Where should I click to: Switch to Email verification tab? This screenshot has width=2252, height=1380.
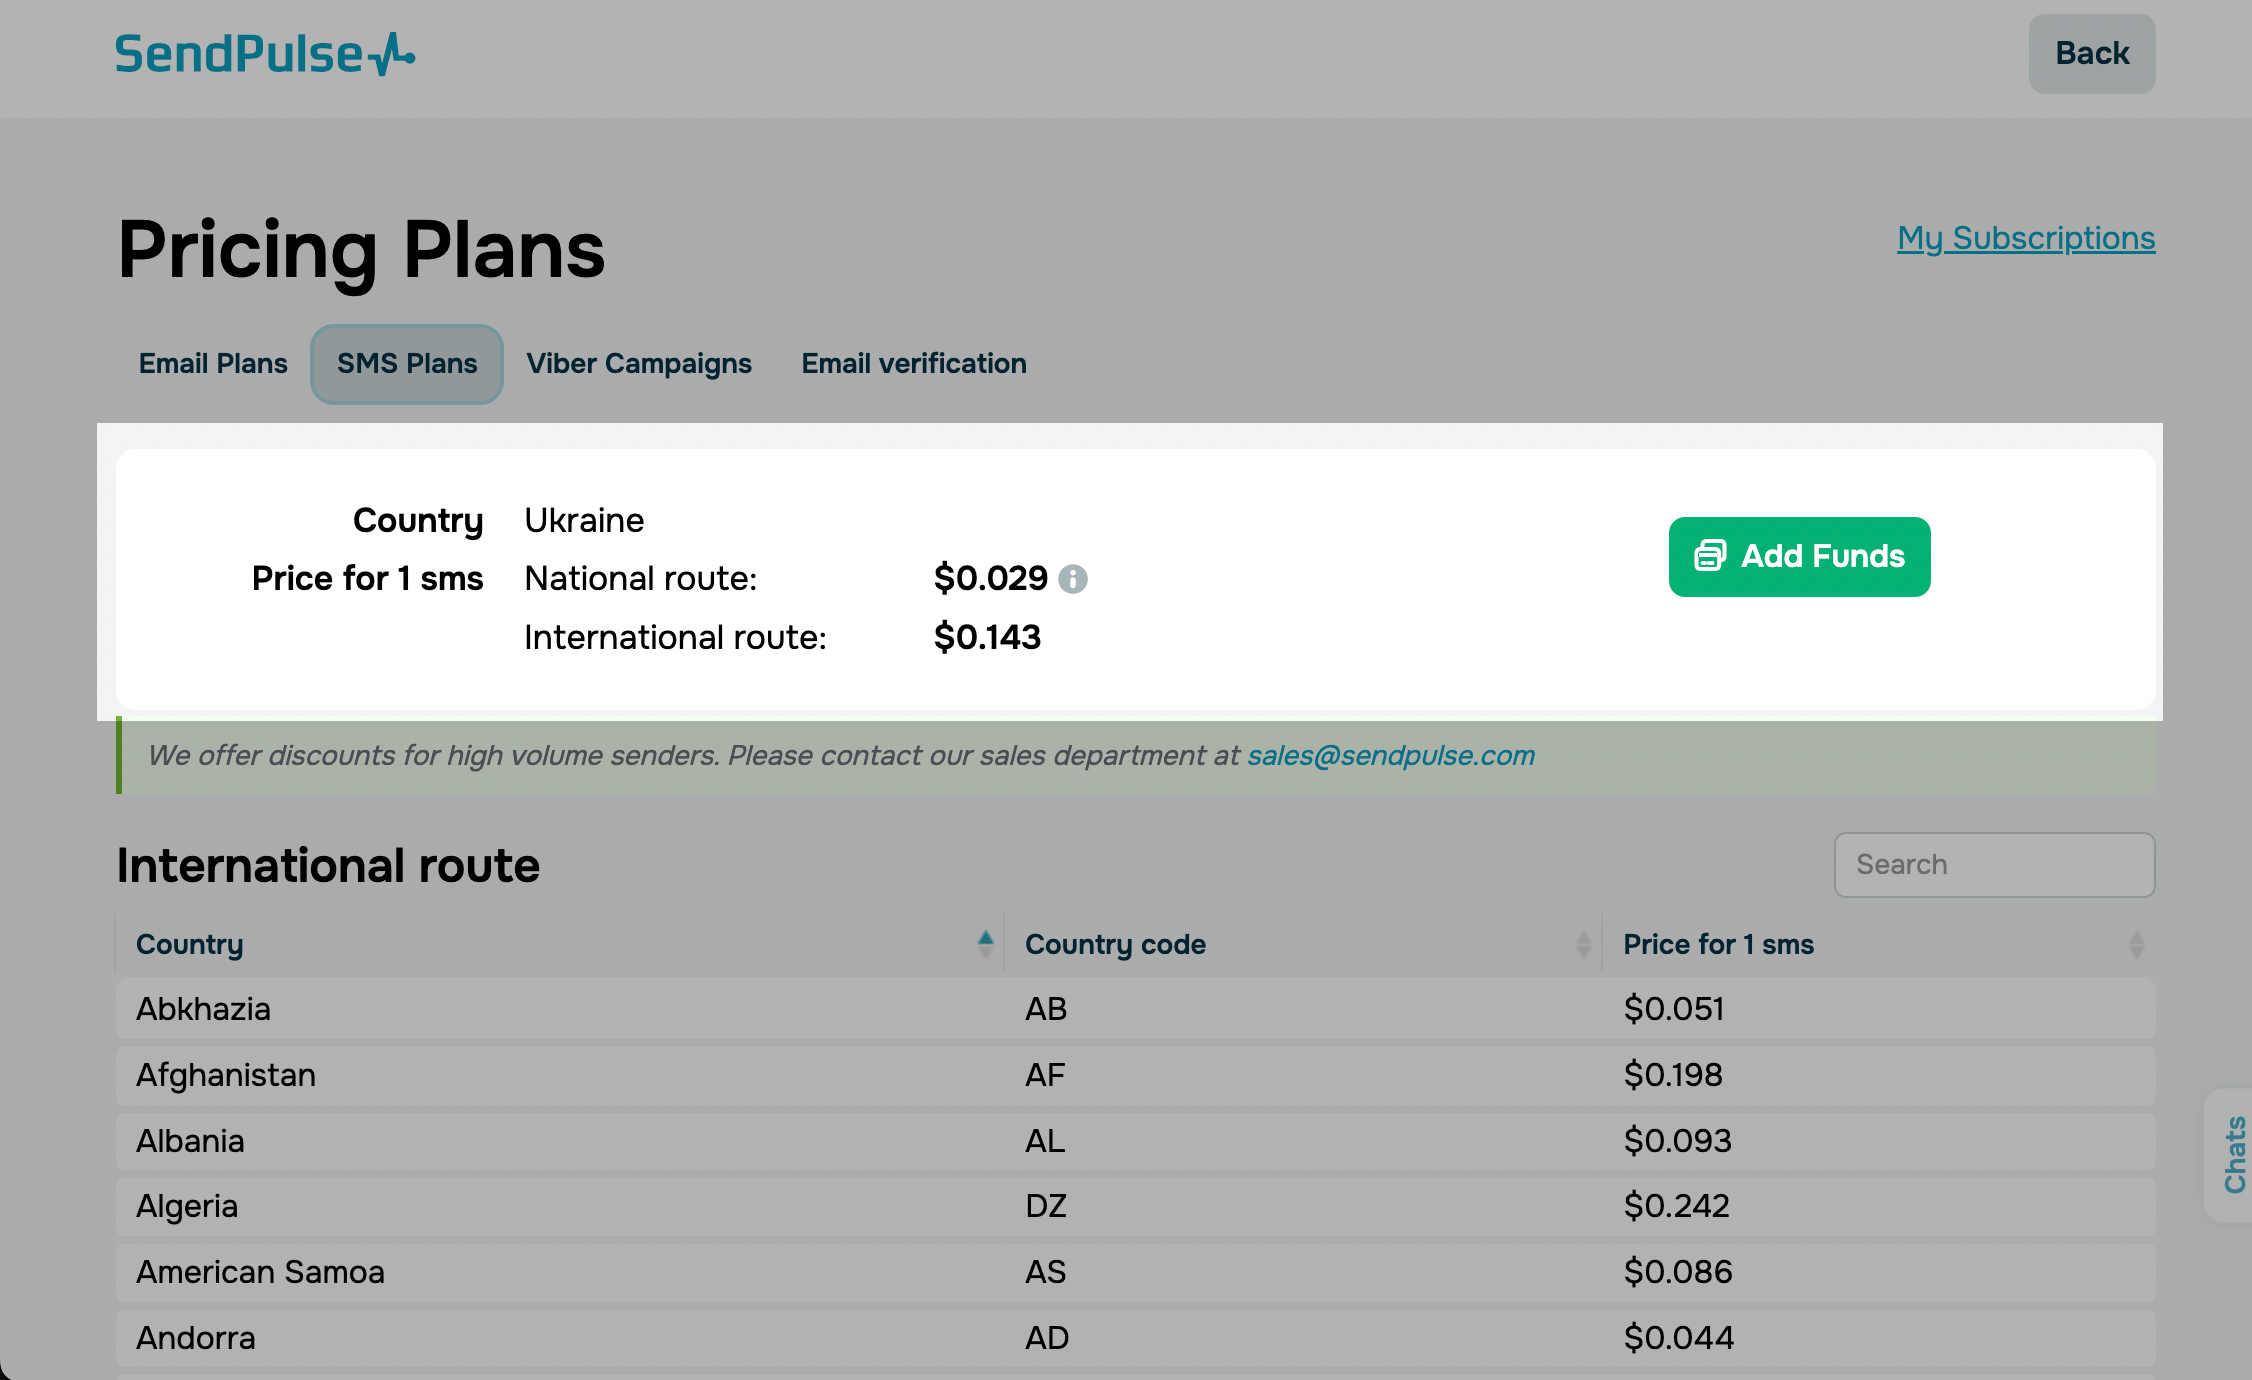coord(914,364)
